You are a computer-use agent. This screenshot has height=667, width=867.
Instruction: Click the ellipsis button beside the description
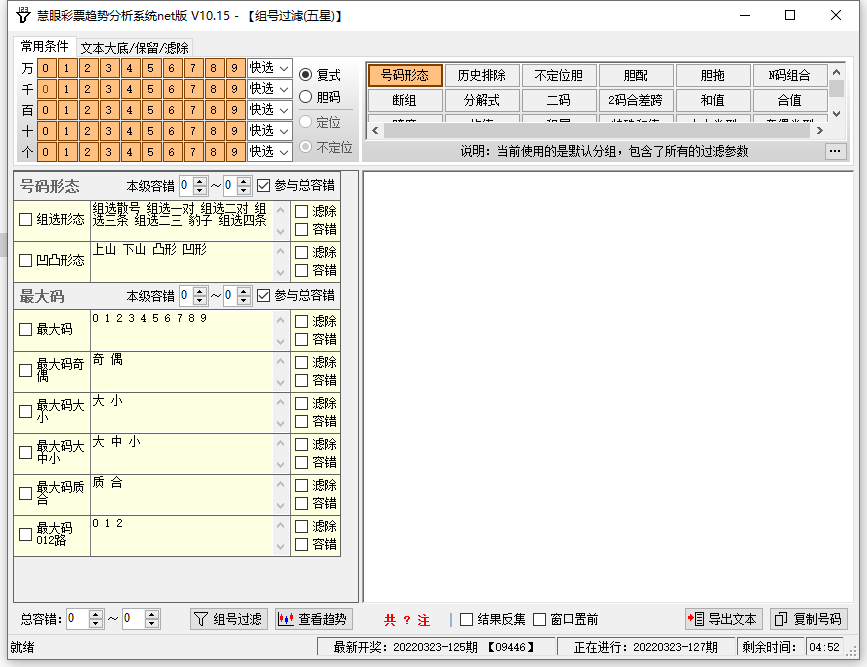click(x=835, y=151)
